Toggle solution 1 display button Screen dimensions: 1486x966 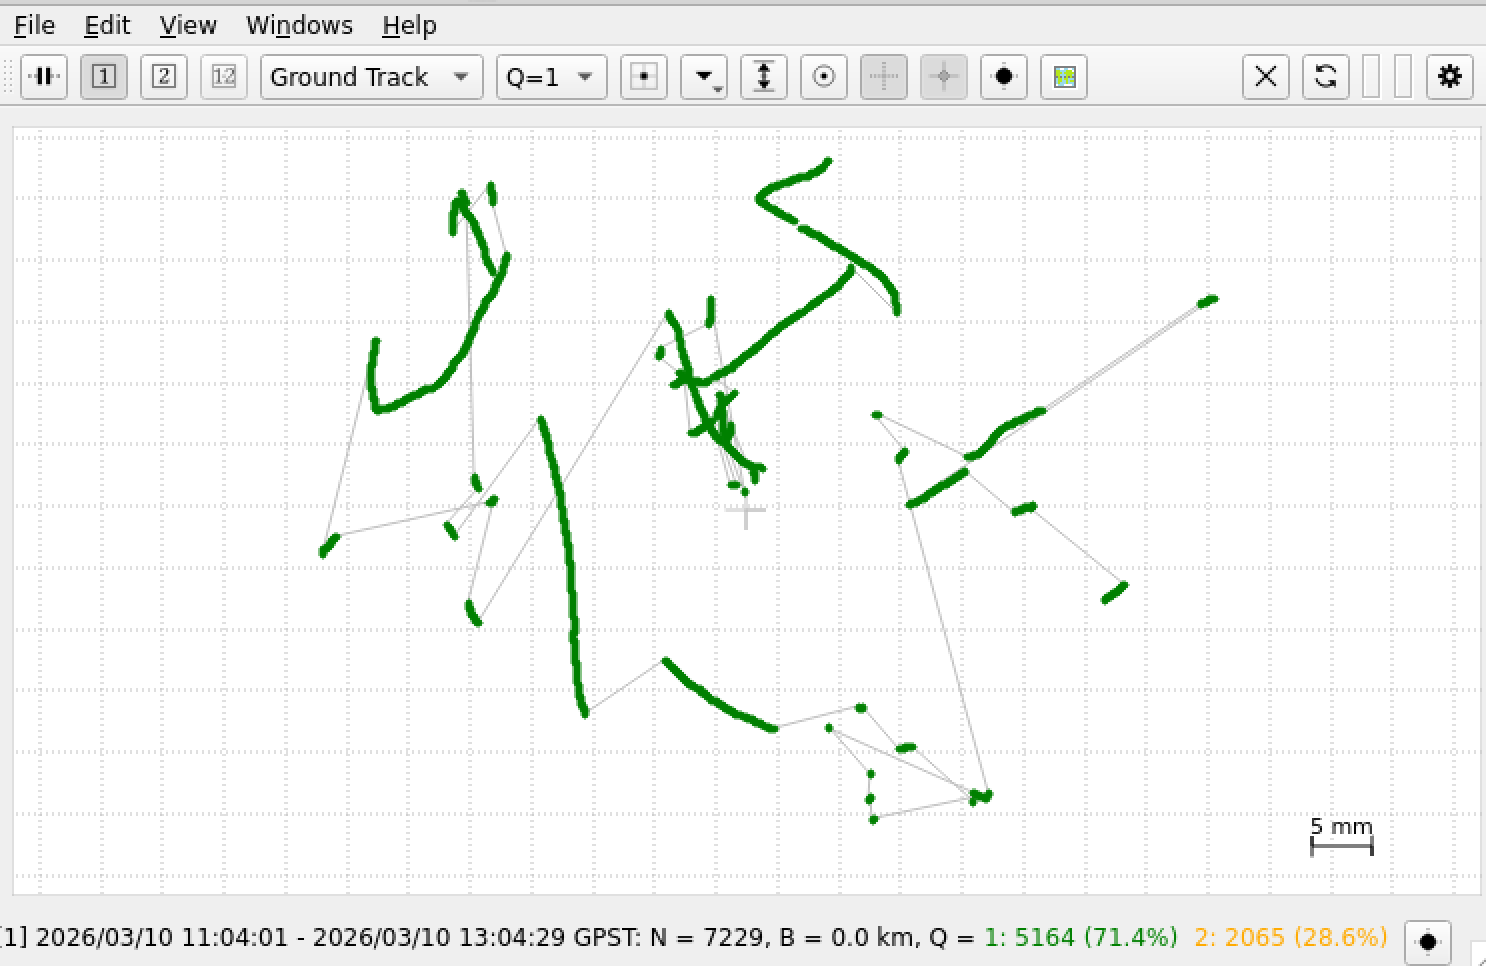click(x=104, y=77)
